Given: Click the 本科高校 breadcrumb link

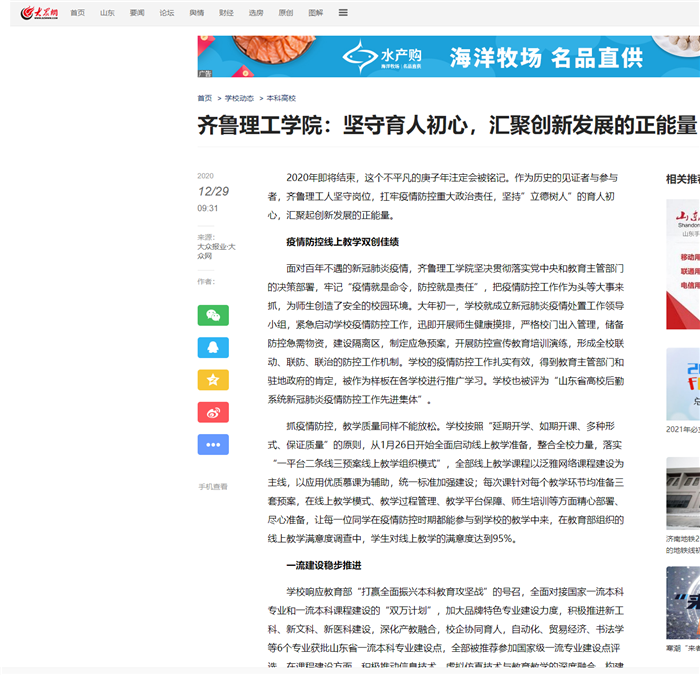Looking at the screenshot, I should tap(281, 98).
